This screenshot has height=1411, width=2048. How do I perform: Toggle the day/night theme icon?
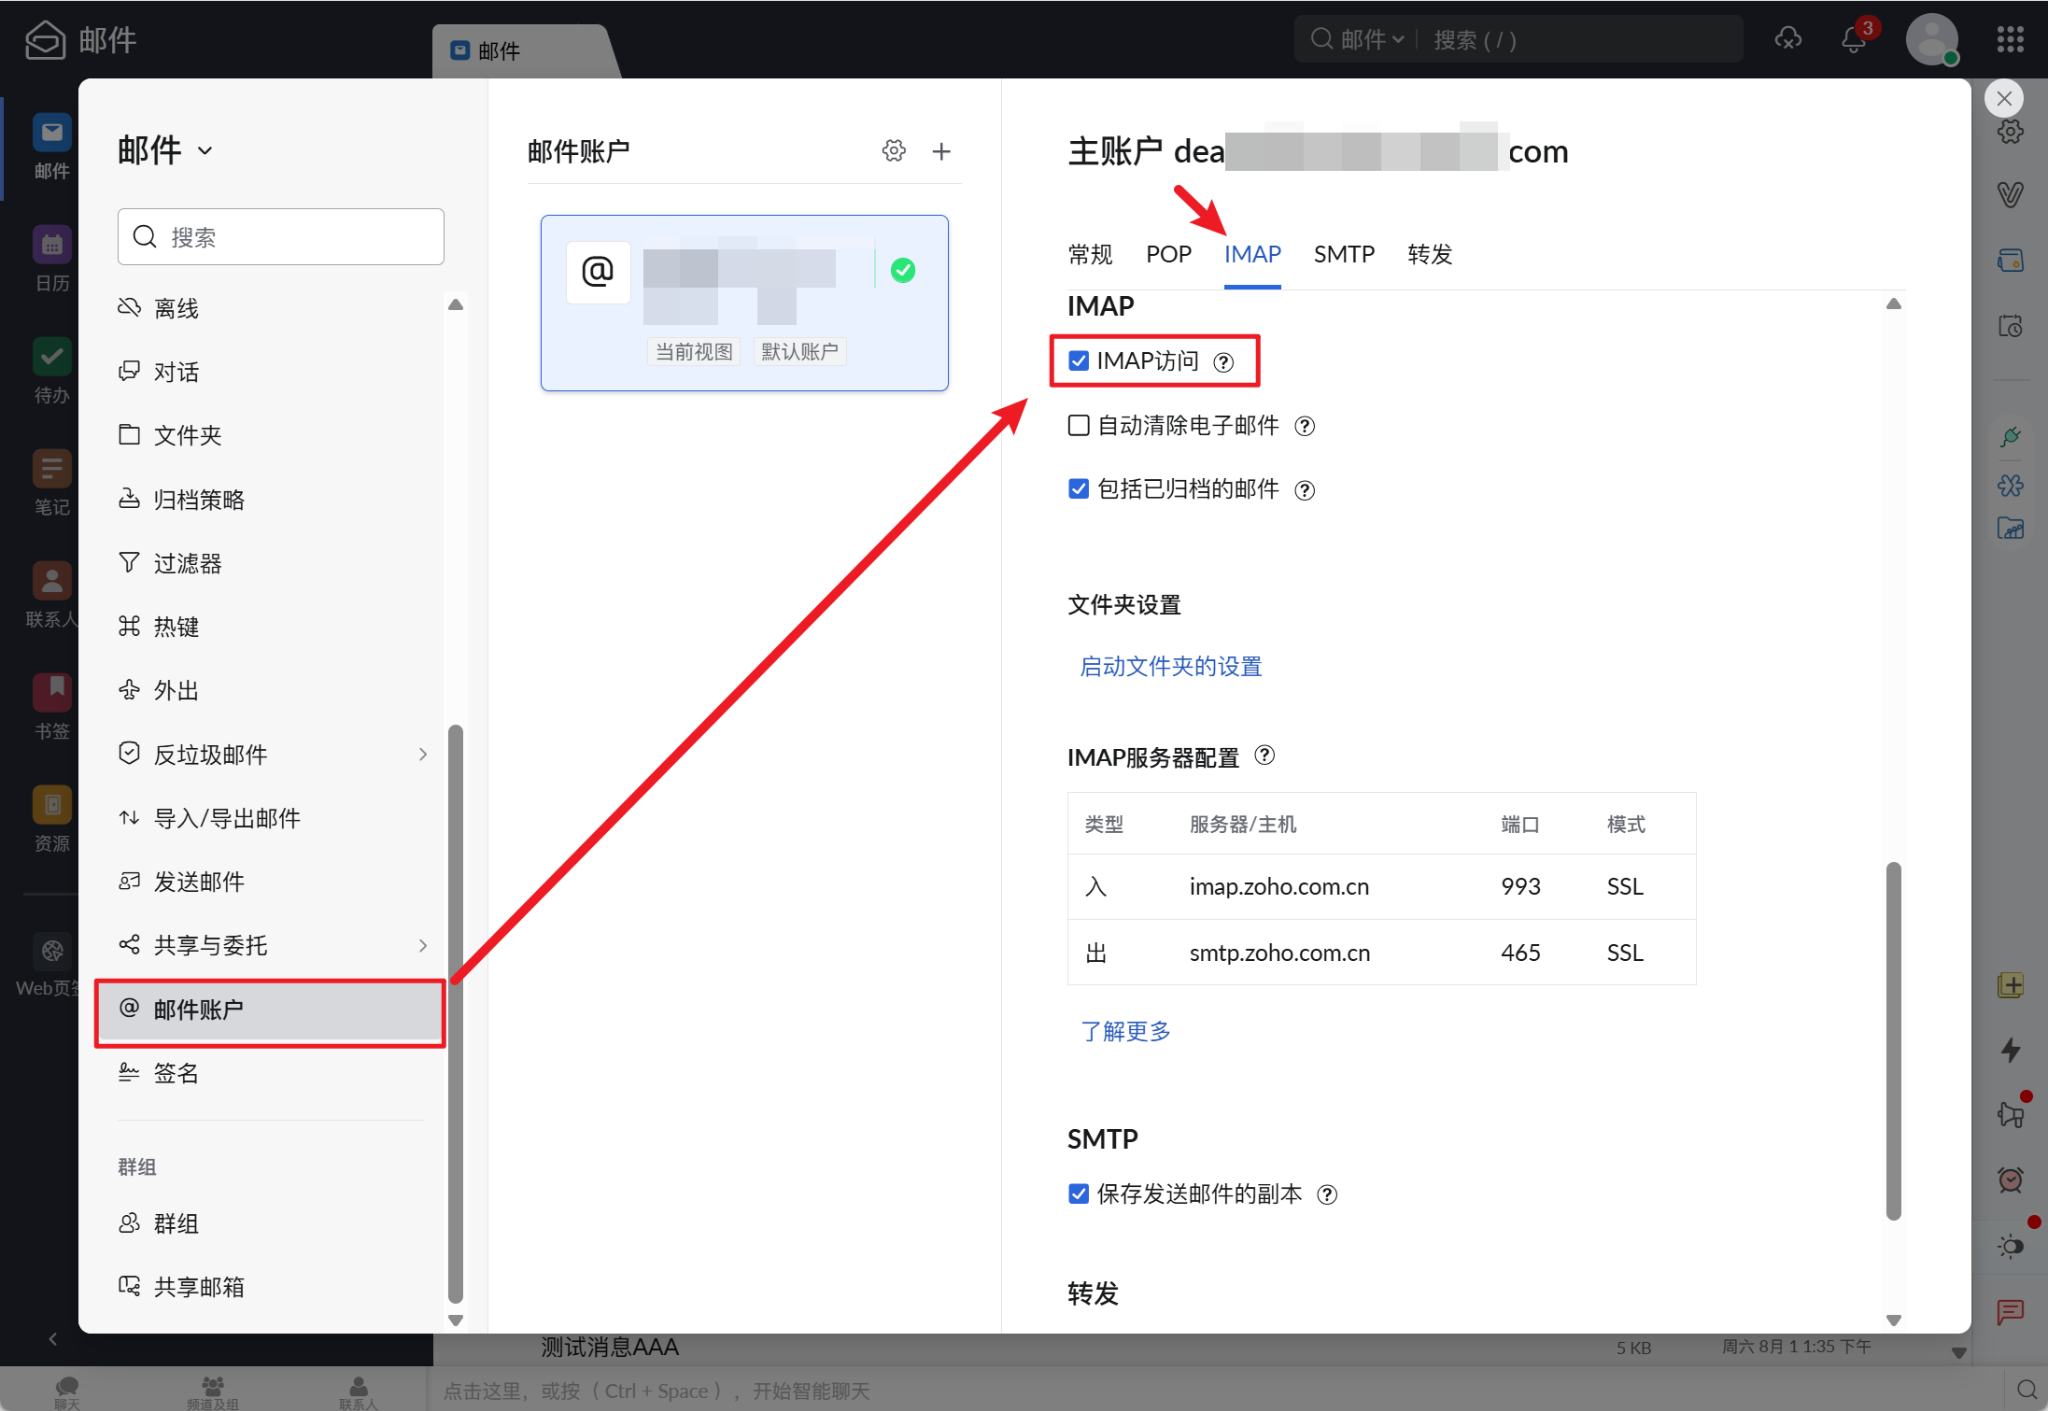point(2010,1245)
